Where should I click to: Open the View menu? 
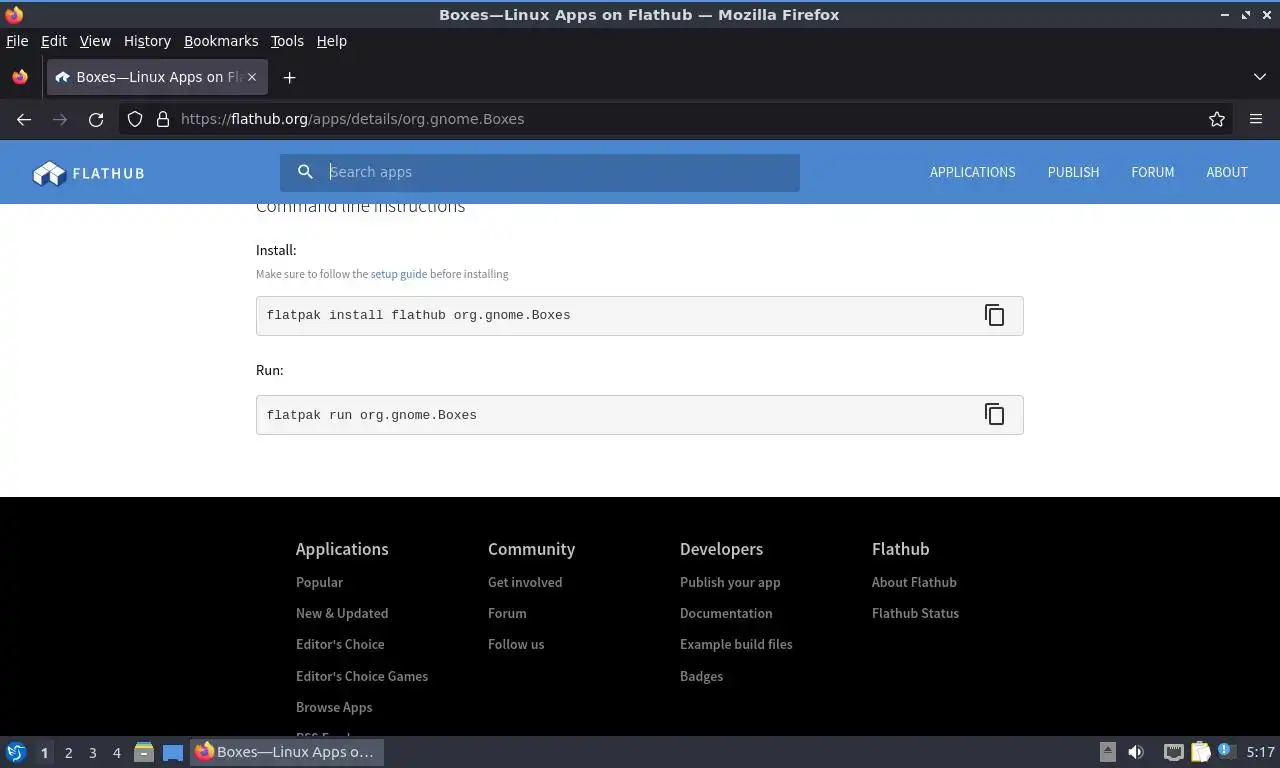95,41
